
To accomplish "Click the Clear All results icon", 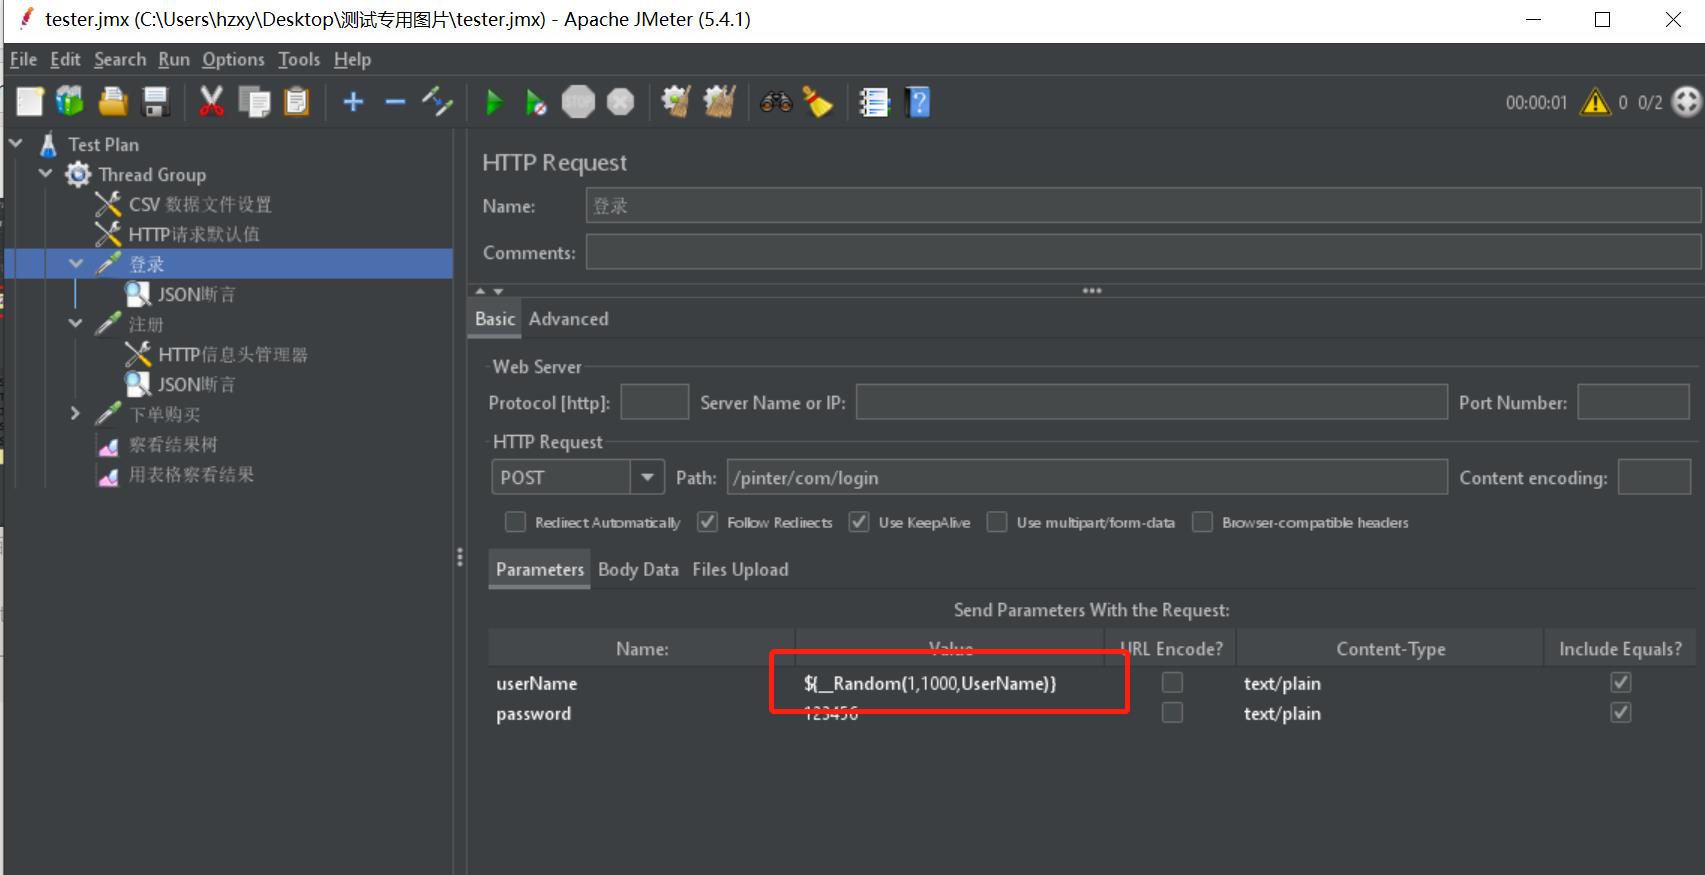I will tap(719, 102).
